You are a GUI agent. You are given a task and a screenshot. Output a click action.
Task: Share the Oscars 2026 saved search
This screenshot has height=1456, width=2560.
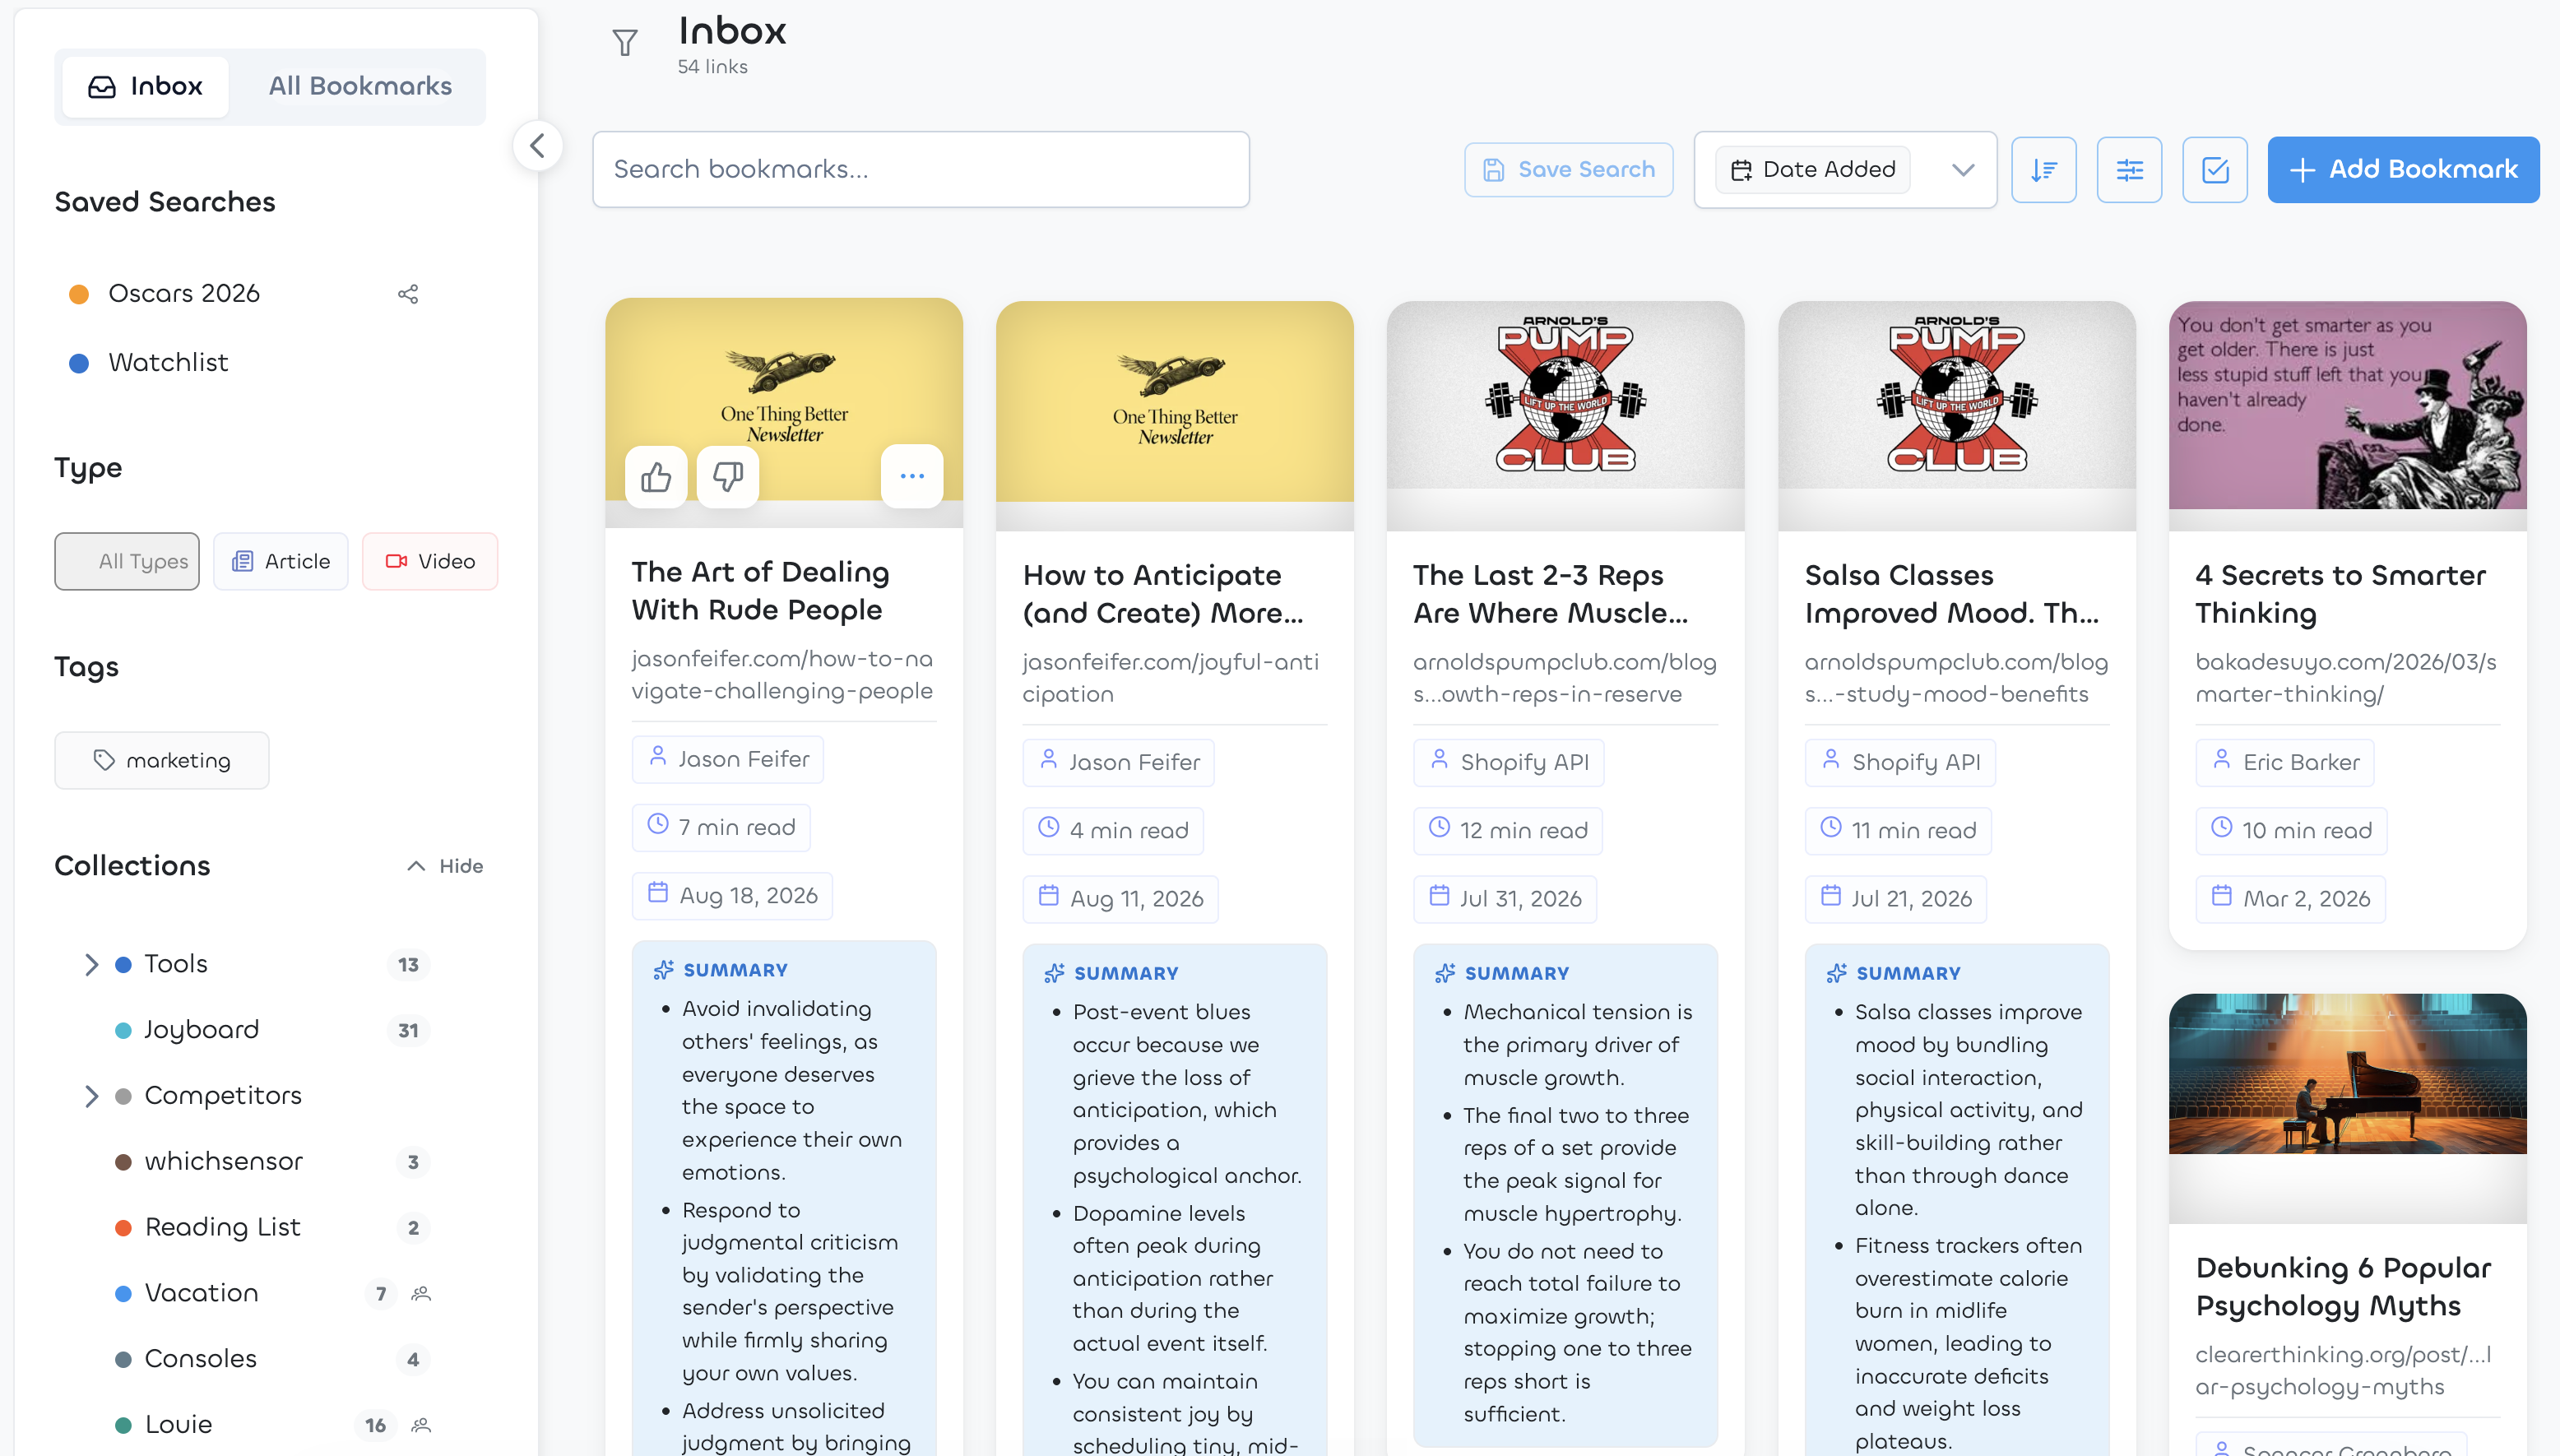(408, 294)
